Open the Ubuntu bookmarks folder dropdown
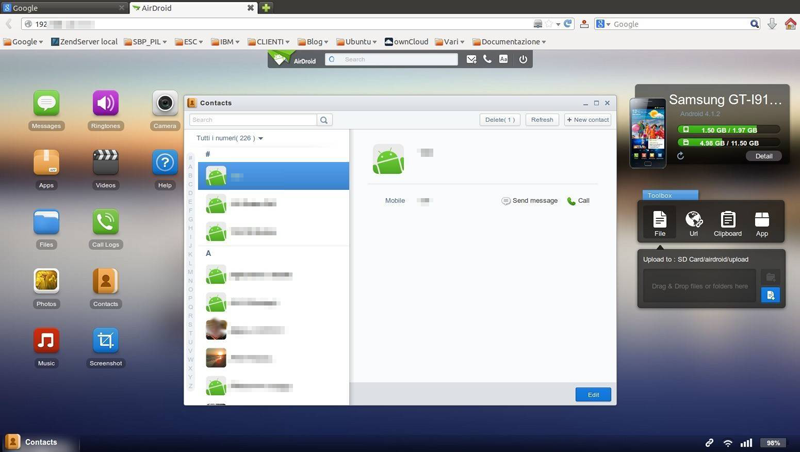The width and height of the screenshot is (800, 452). (359, 42)
